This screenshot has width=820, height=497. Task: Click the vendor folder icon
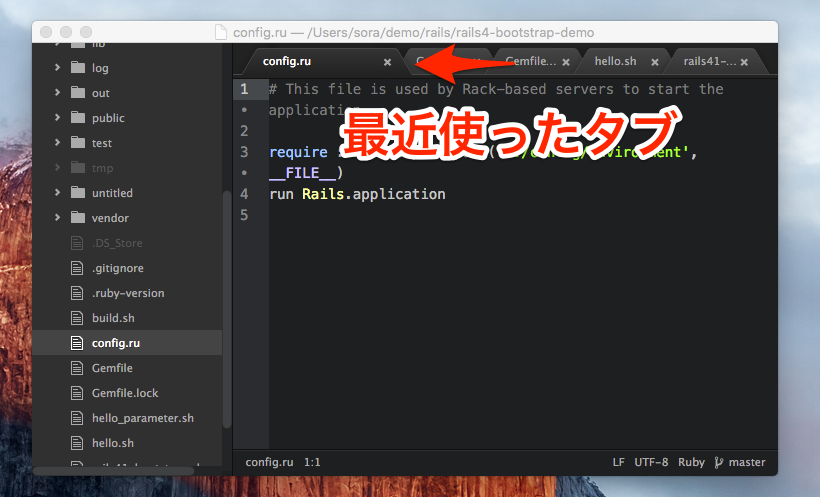78,217
